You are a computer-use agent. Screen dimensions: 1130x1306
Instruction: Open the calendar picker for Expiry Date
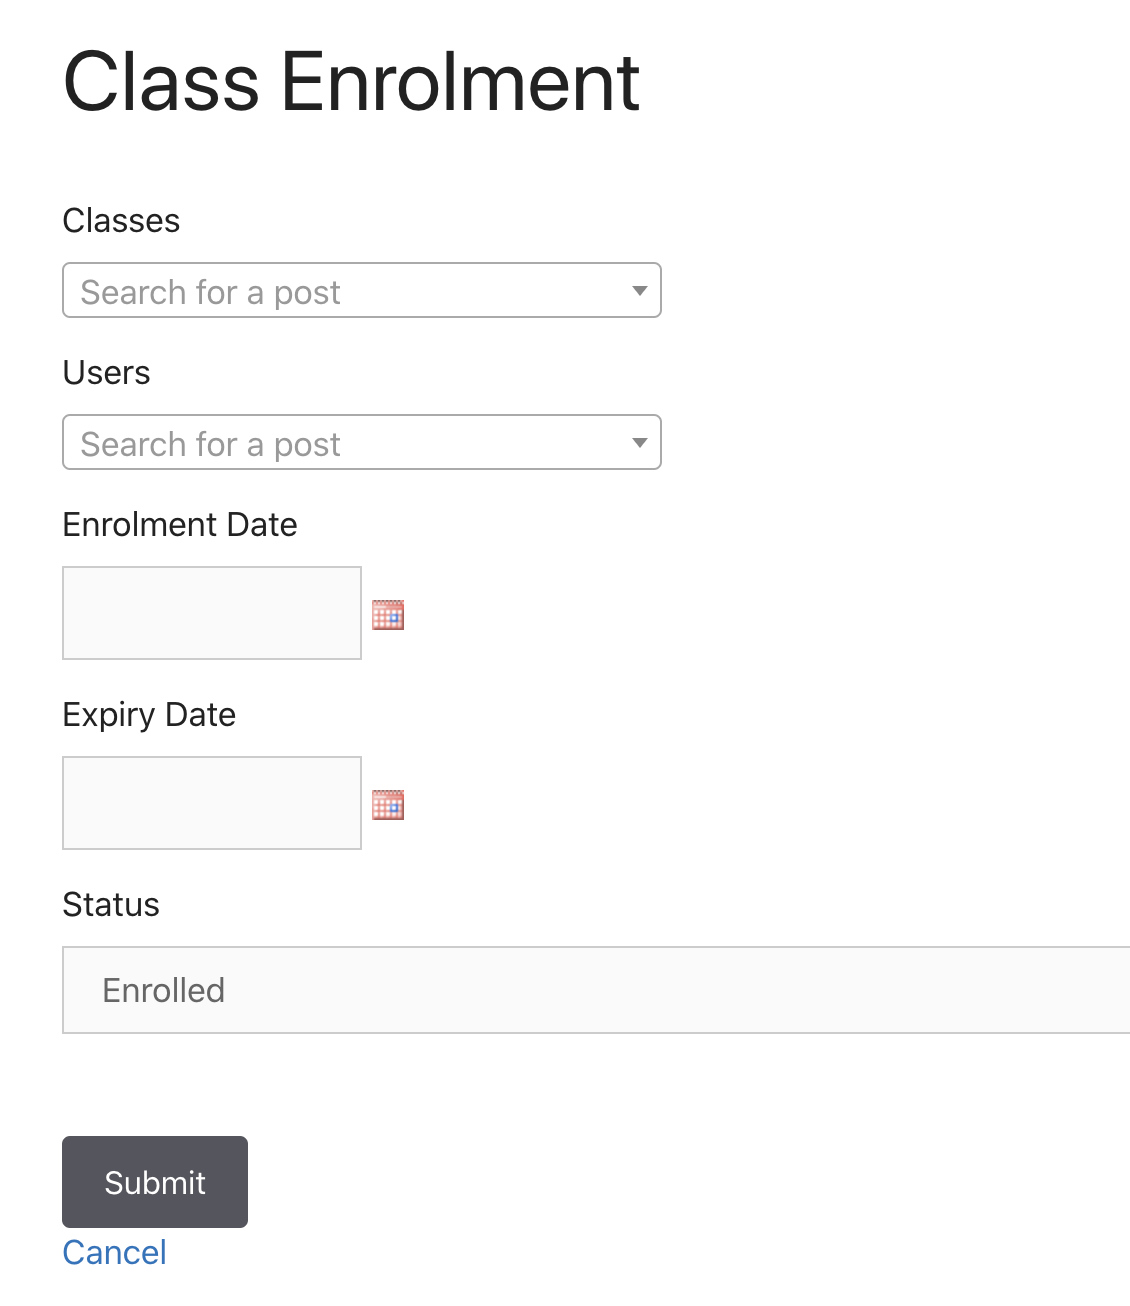[388, 805]
